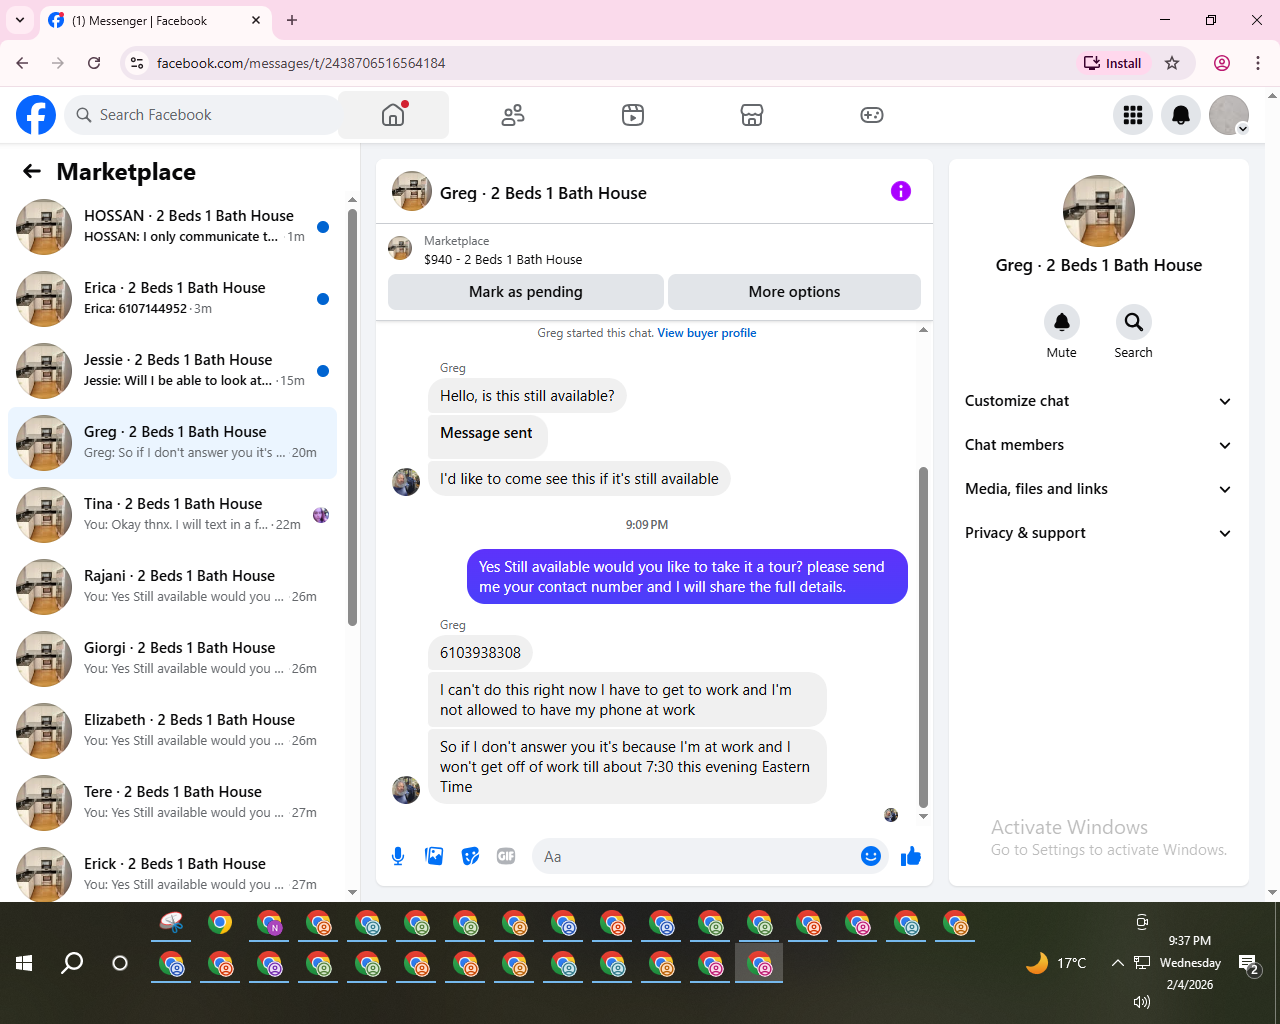Click the Mark as pending button
This screenshot has width=1280, height=1024.
pyautogui.click(x=526, y=292)
